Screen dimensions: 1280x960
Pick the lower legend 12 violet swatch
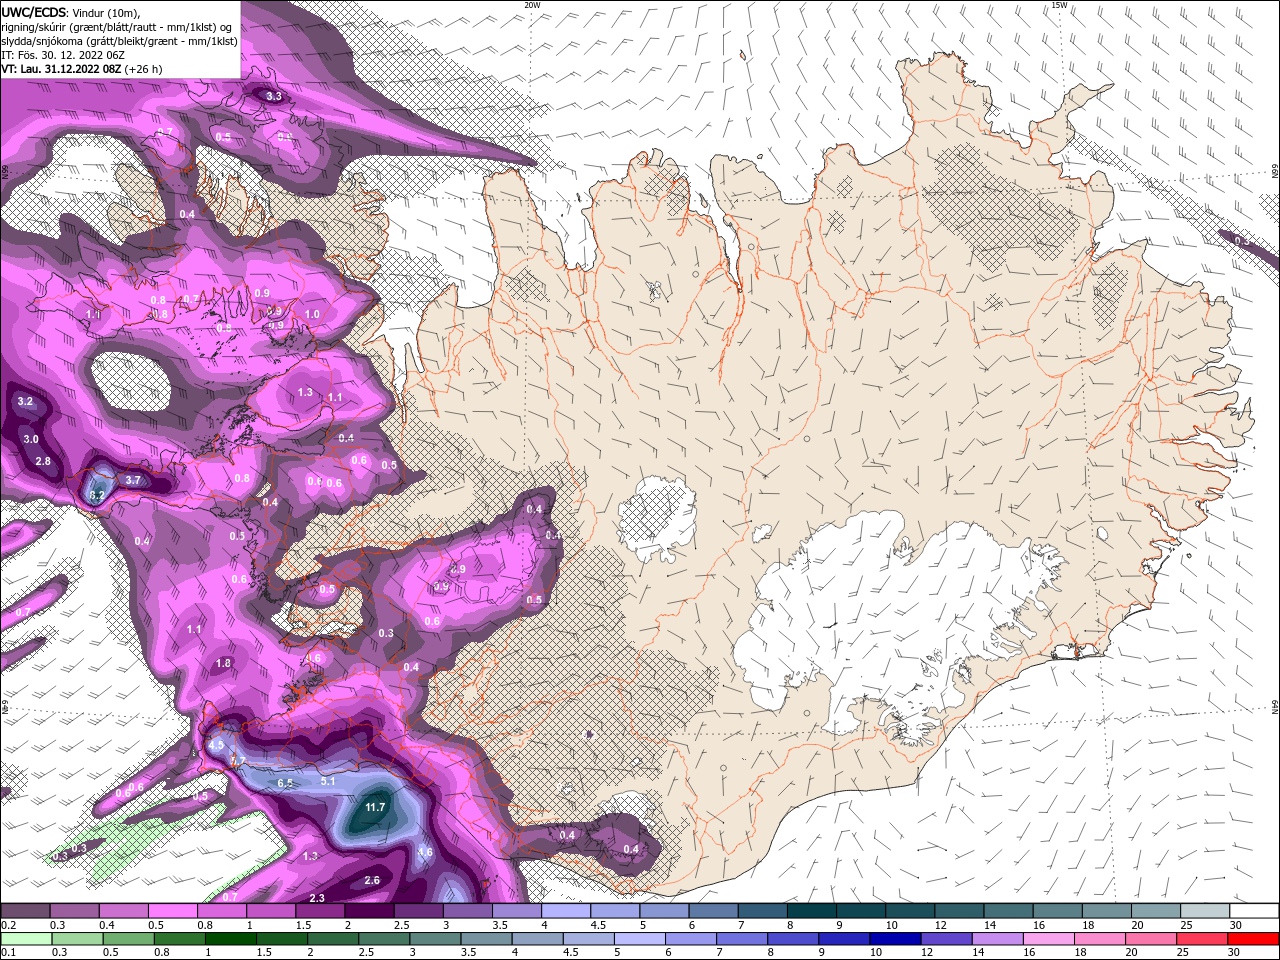coord(948,938)
